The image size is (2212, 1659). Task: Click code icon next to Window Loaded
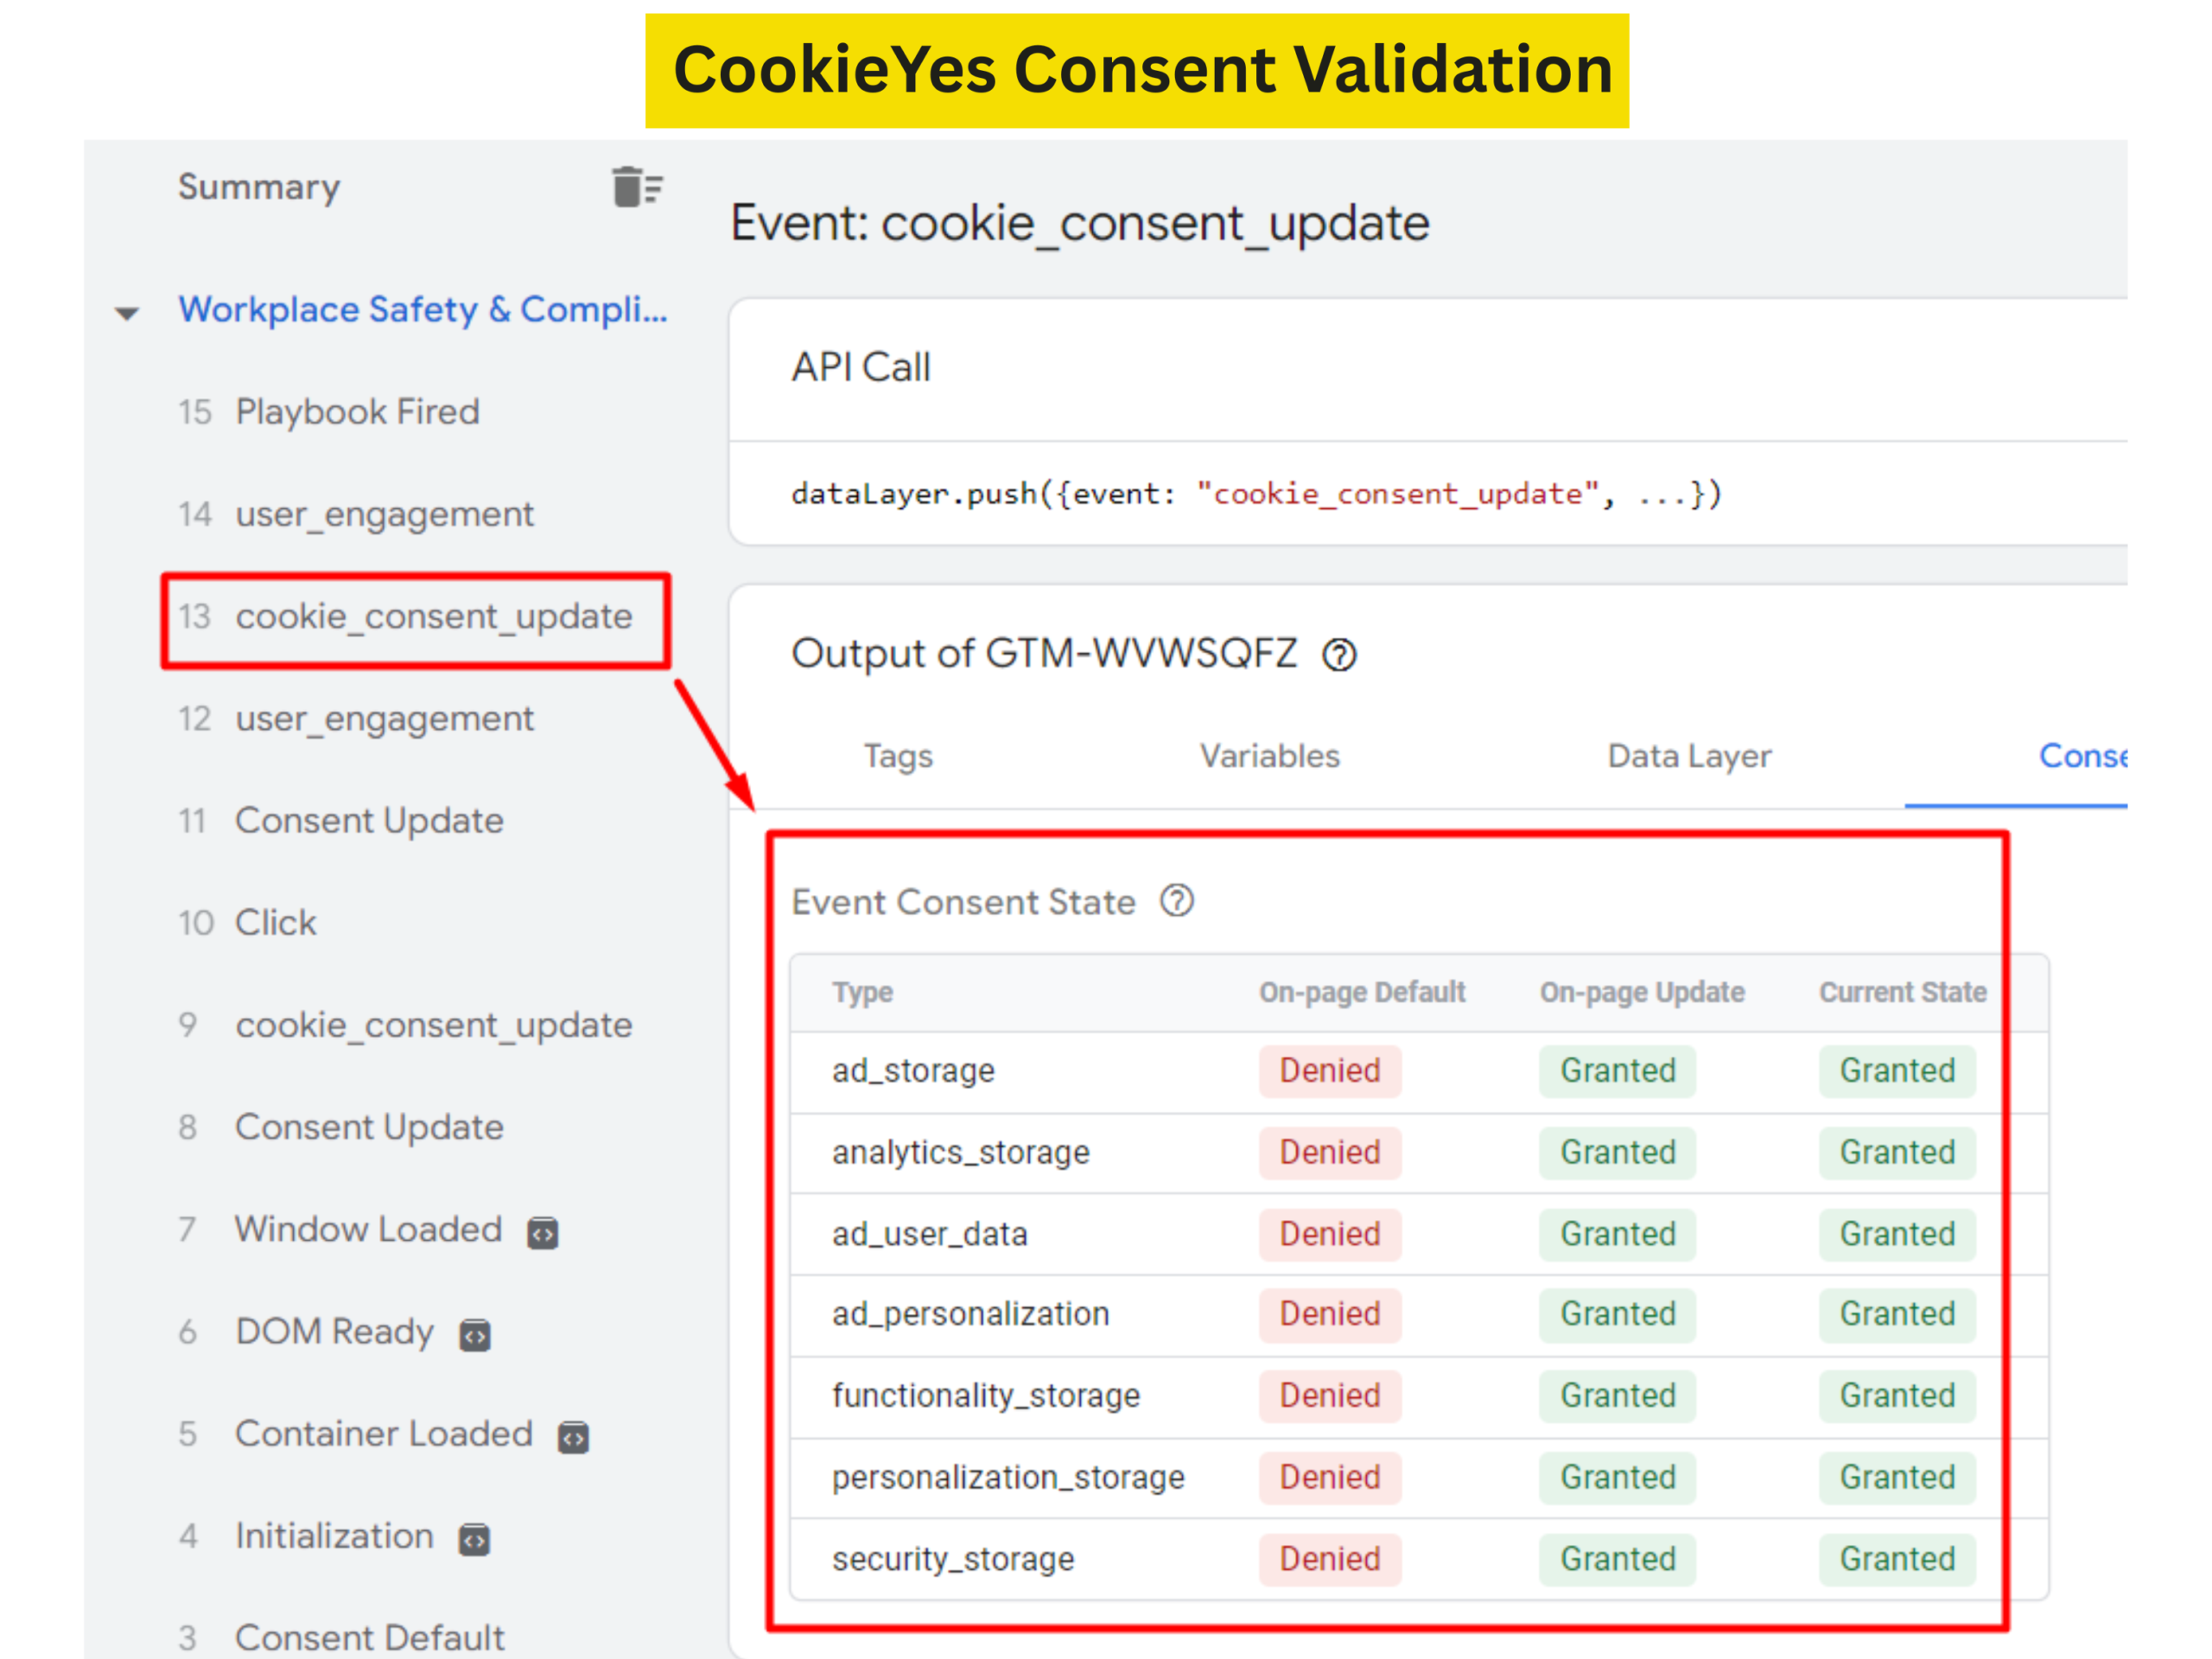tap(542, 1233)
